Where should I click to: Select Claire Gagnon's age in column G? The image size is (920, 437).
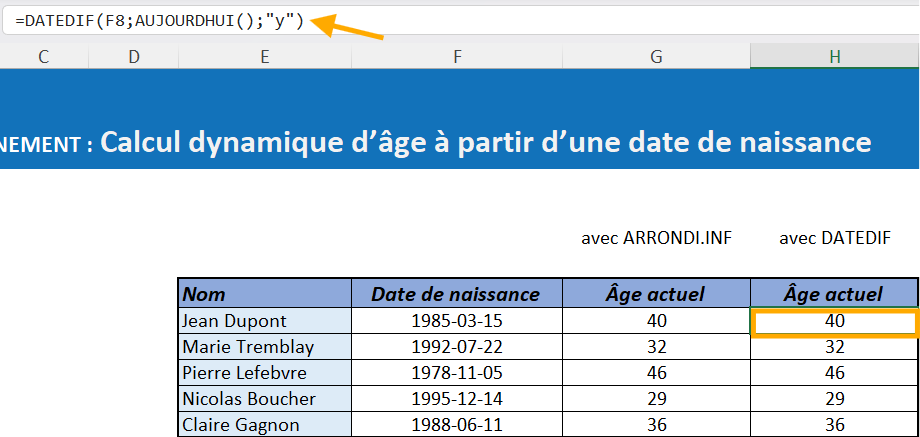pos(656,425)
